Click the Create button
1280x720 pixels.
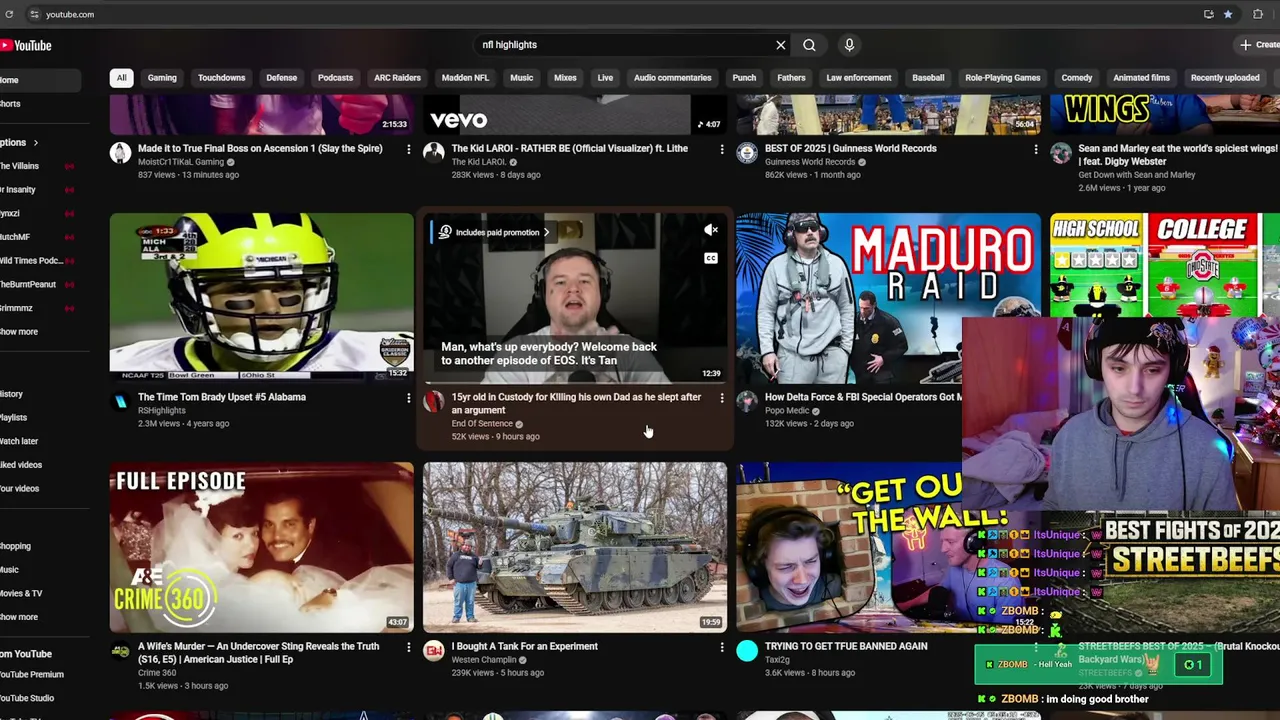(x=1258, y=45)
